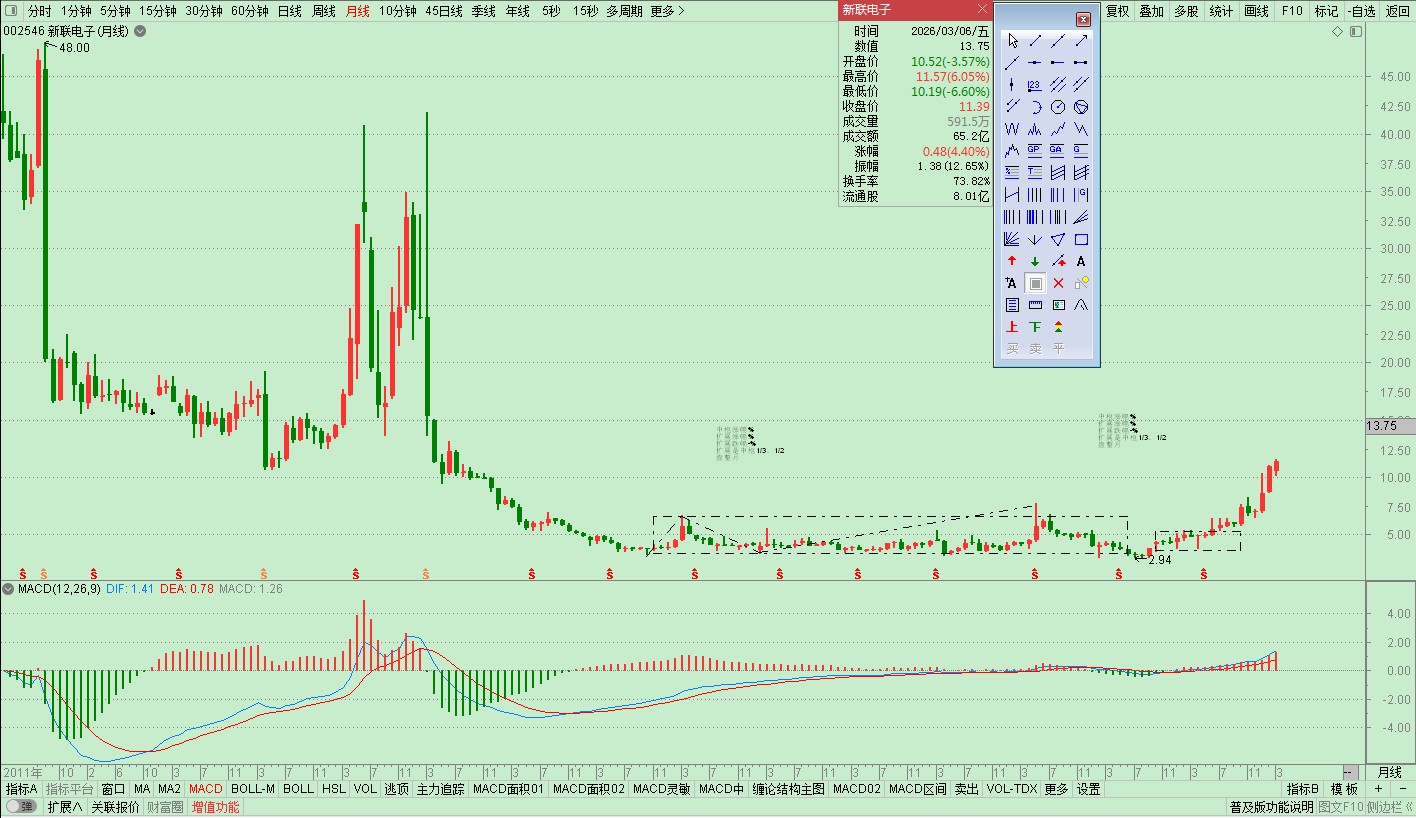Click the red X delete drawing icon
The image size is (1416, 818).
[x=1058, y=283]
